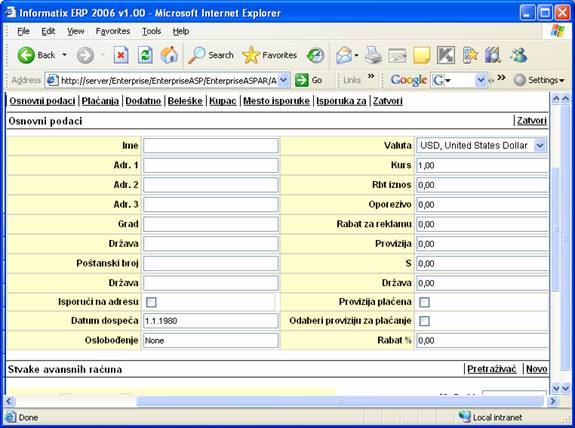This screenshot has width=575, height=428.
Task: Open Mesto isporuke link
Action: [276, 101]
